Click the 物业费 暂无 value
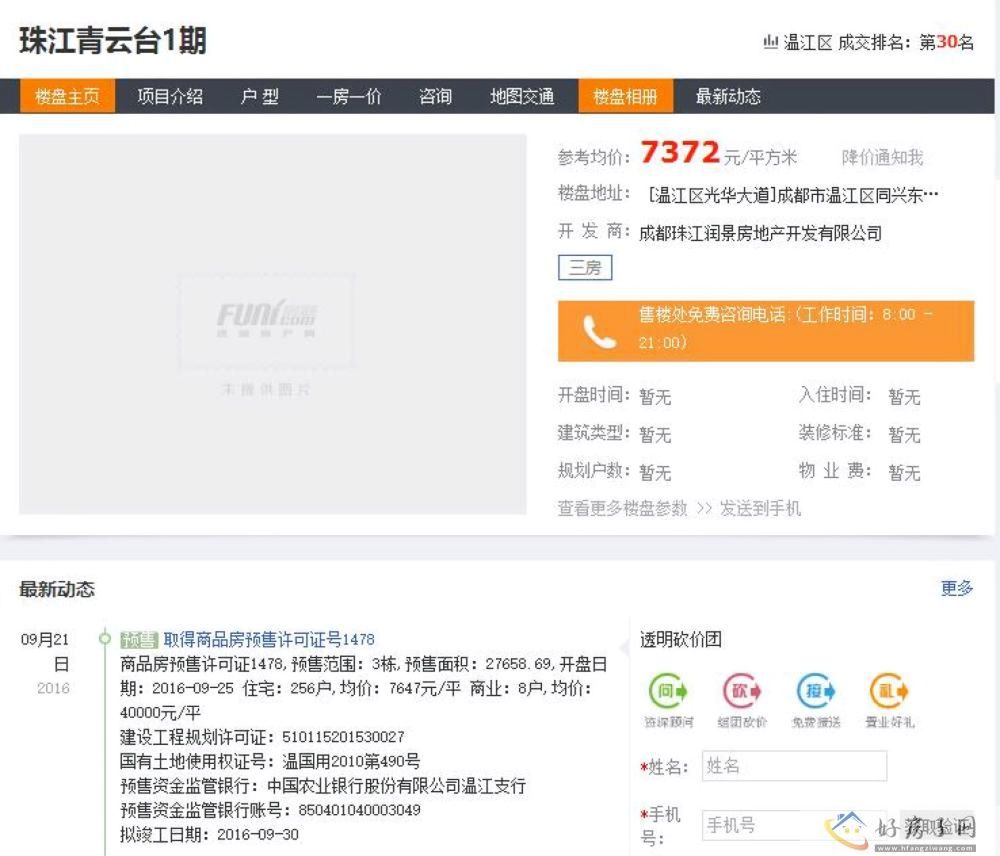The height and width of the screenshot is (856, 1000). tap(904, 473)
